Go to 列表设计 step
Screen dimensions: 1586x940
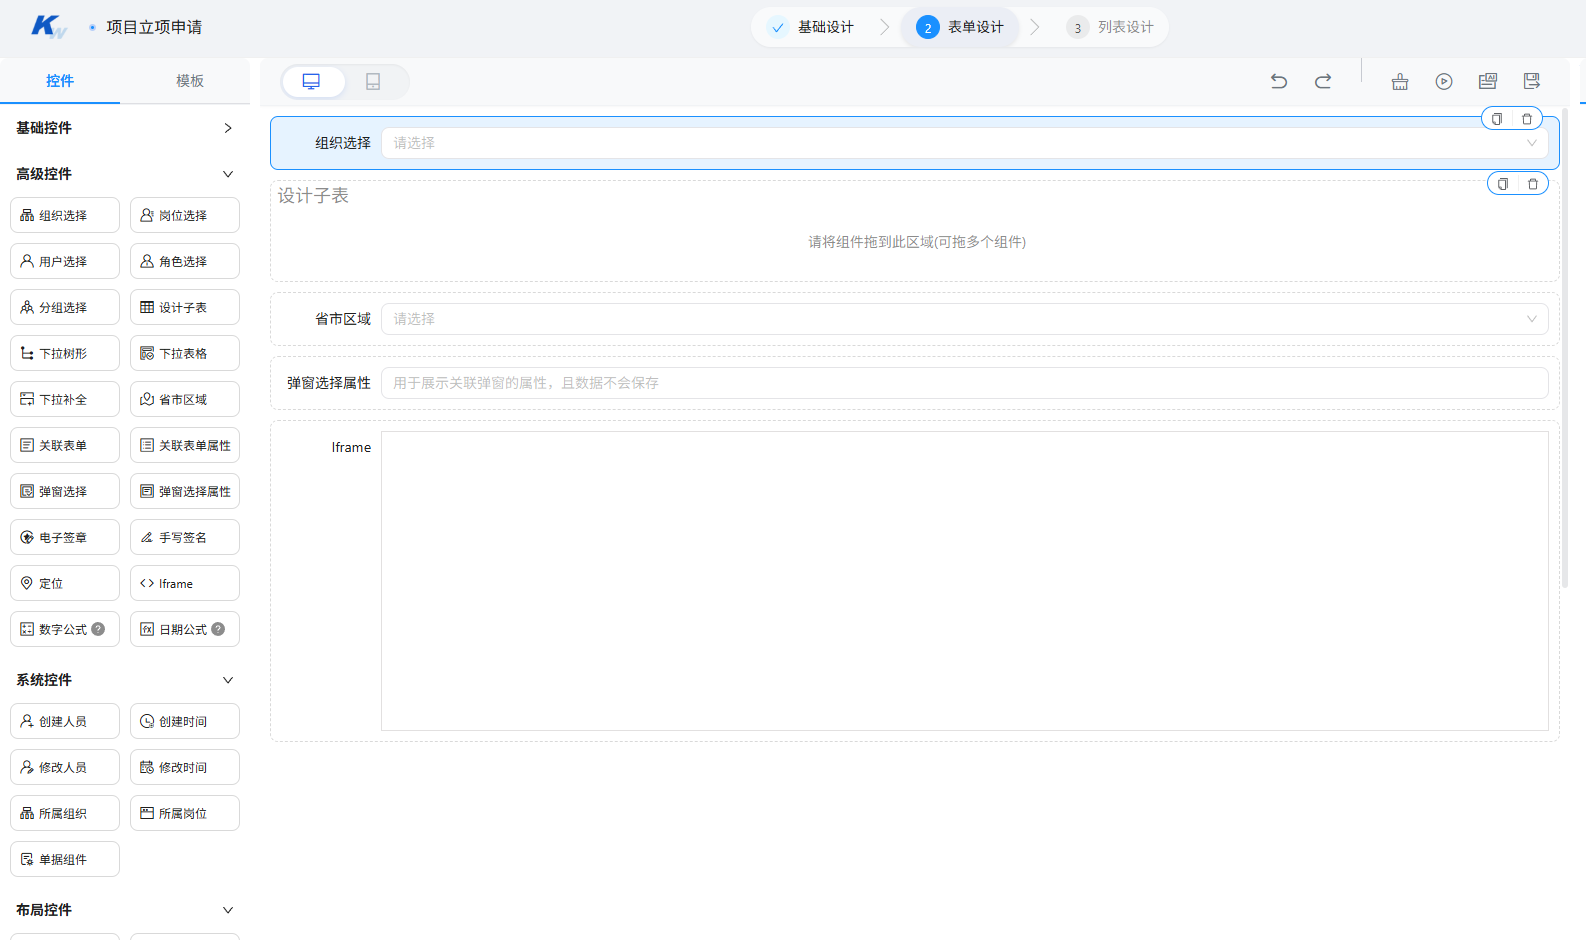(x=1110, y=27)
